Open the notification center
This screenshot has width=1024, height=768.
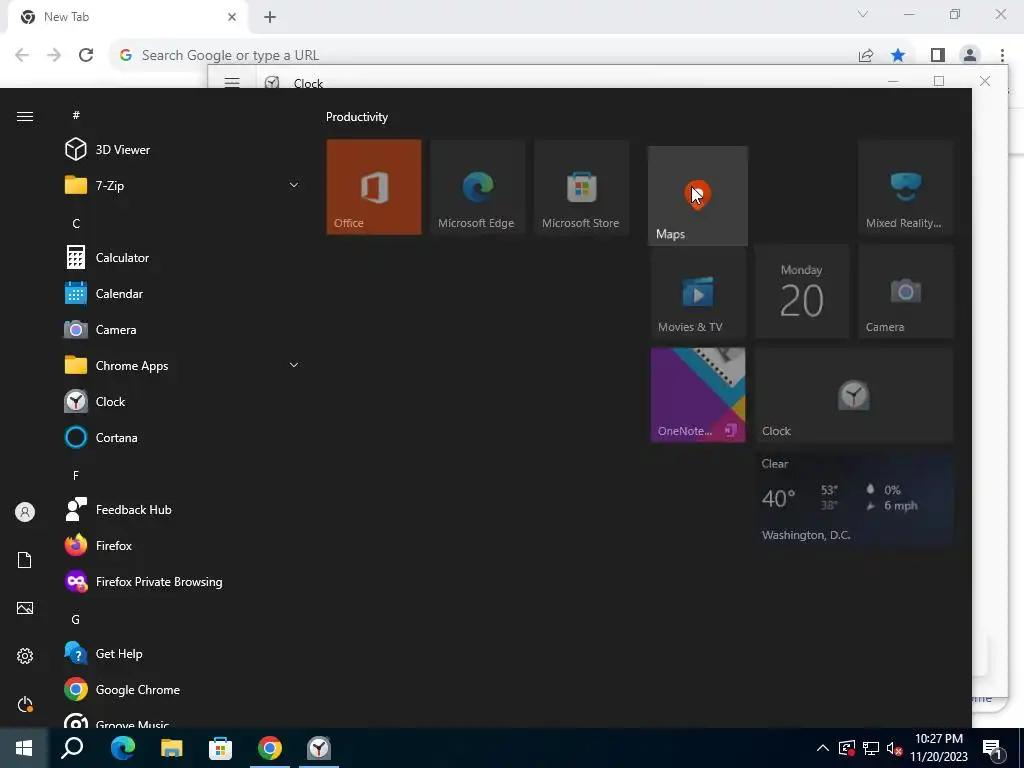pos(991,748)
